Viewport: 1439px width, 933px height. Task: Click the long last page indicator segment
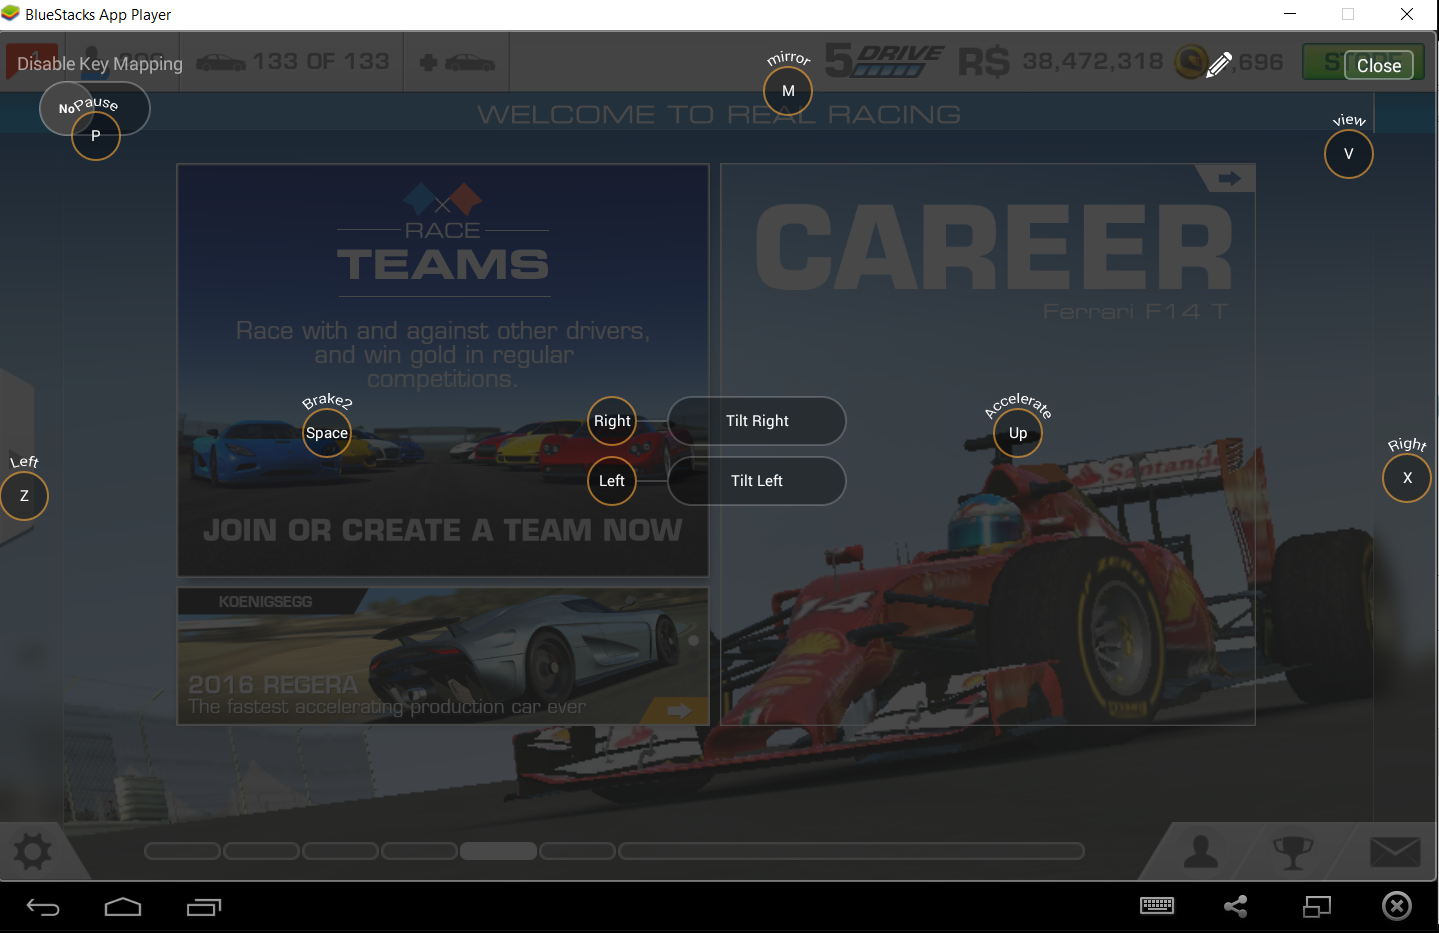coord(852,851)
